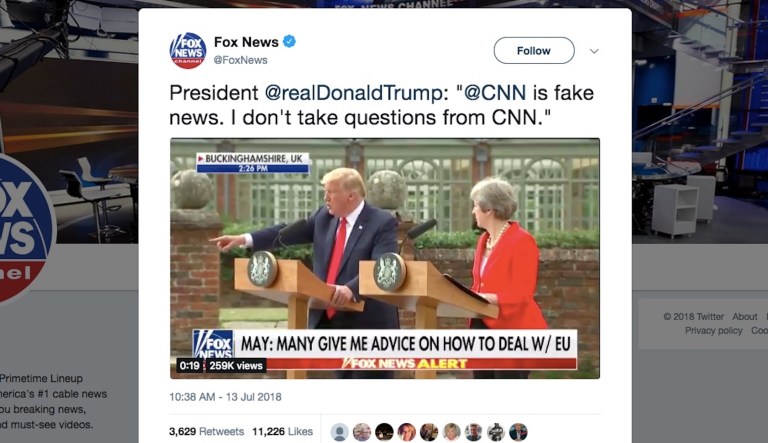Open the @realDonaldTrump mention link

(x=353, y=93)
